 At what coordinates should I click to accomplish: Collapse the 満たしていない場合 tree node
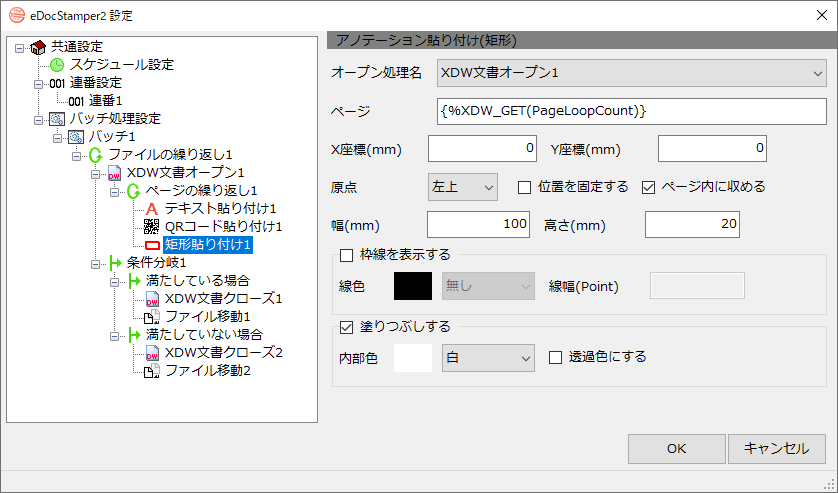coord(114,336)
